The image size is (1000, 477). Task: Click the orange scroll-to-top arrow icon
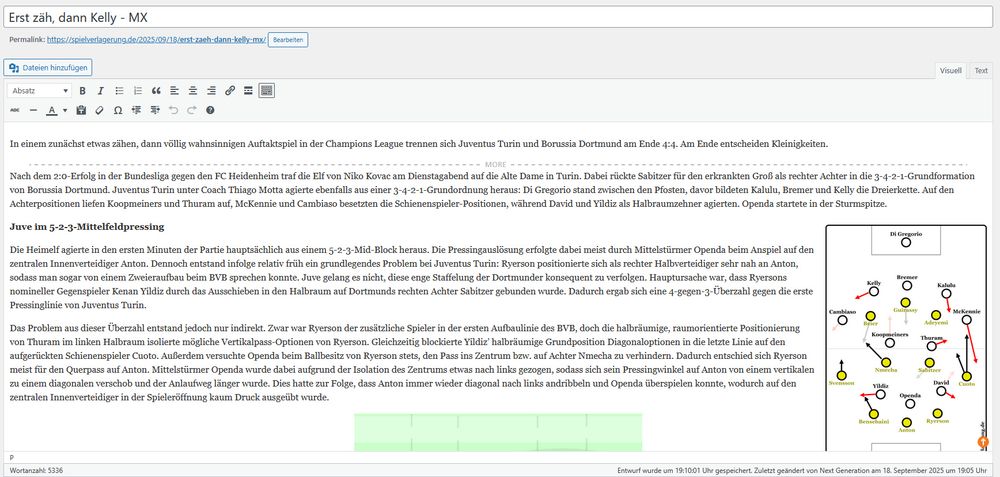tap(983, 441)
